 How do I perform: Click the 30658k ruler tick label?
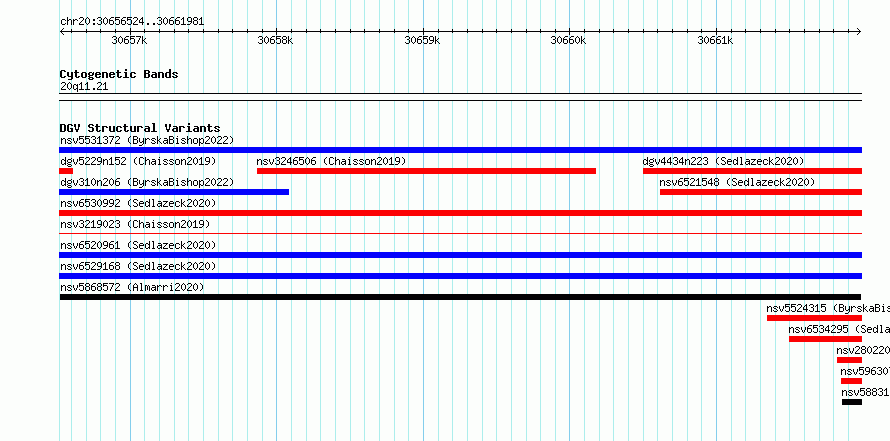(x=275, y=40)
